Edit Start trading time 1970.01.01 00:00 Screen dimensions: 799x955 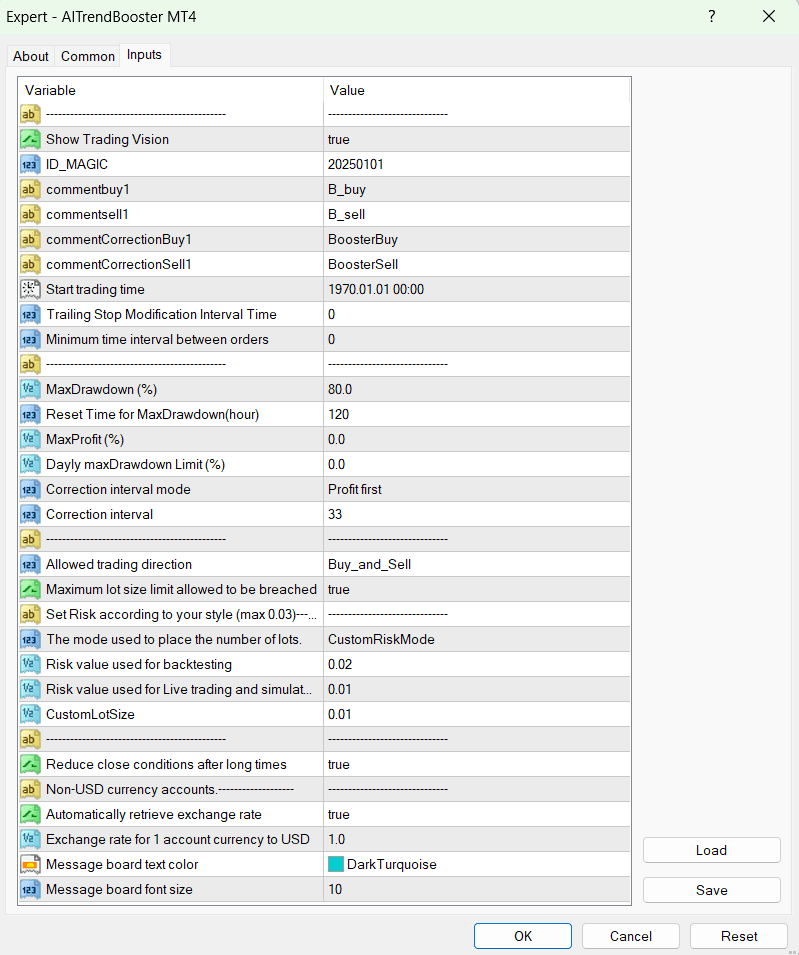click(x=477, y=289)
